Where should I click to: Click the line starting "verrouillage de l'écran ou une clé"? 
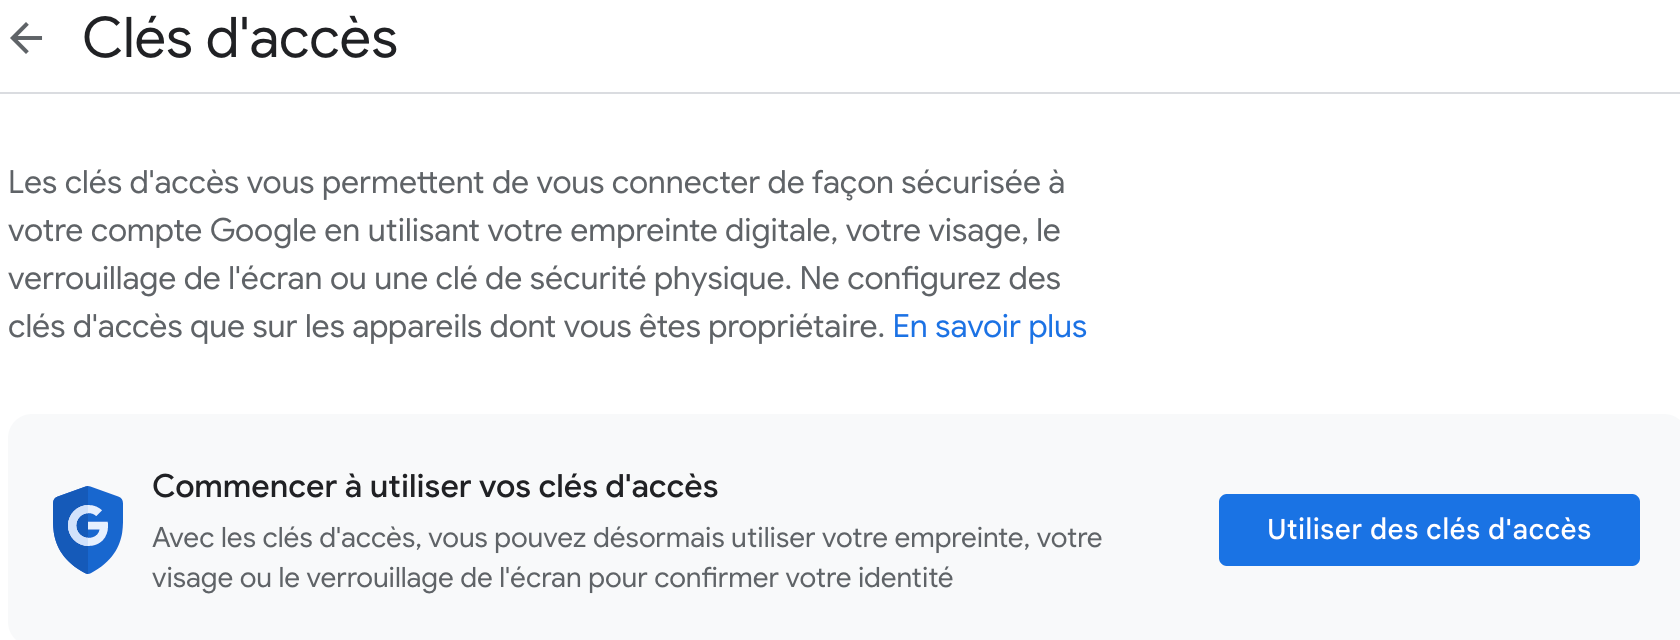click(534, 279)
